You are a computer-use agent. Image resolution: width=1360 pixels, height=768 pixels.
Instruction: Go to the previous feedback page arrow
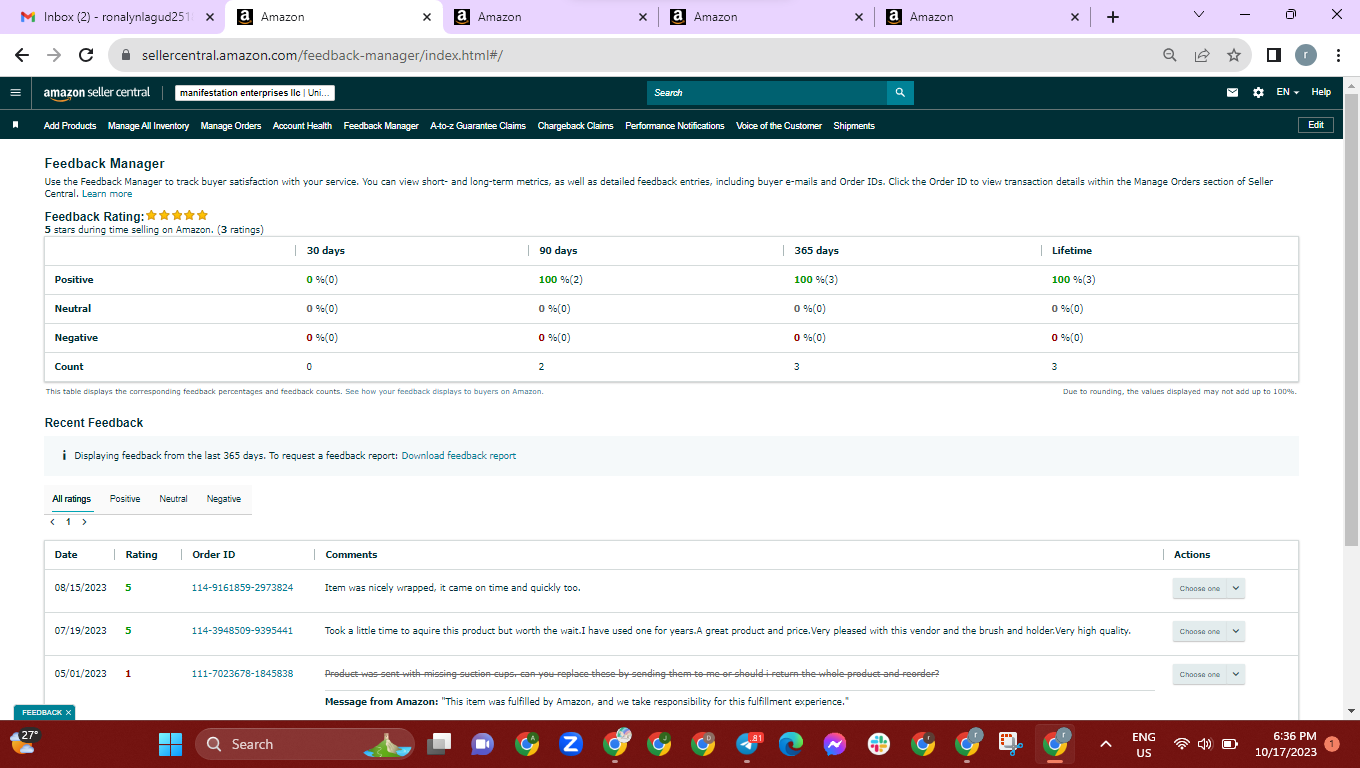point(52,522)
